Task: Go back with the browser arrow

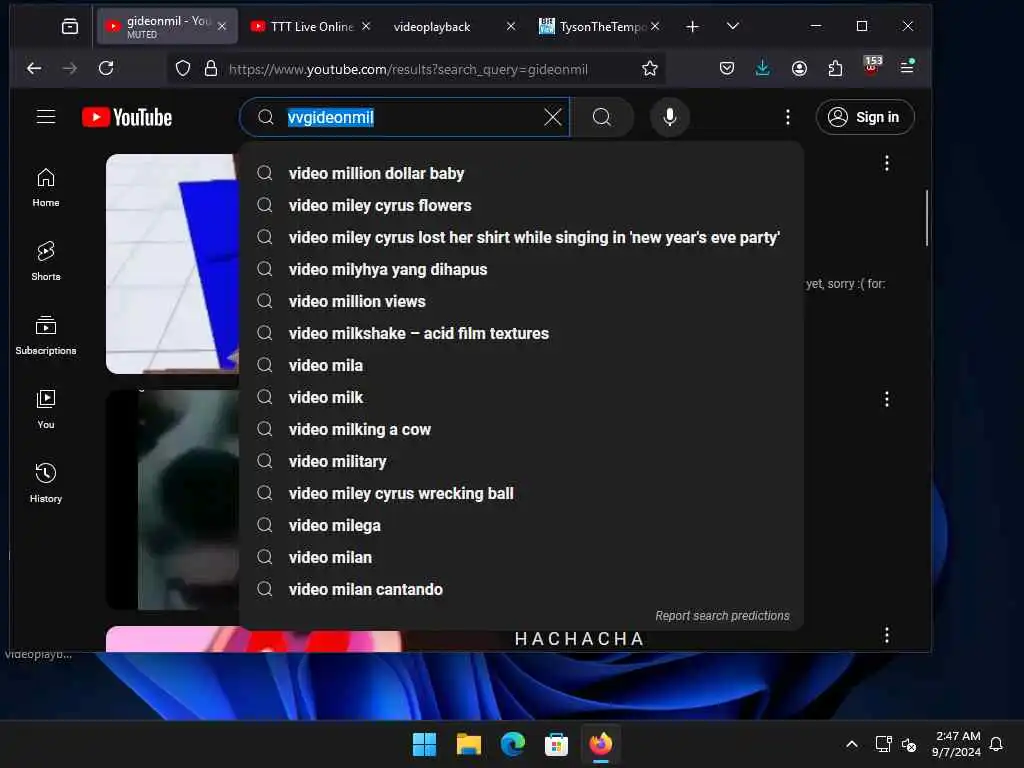Action: pyautogui.click(x=34, y=69)
